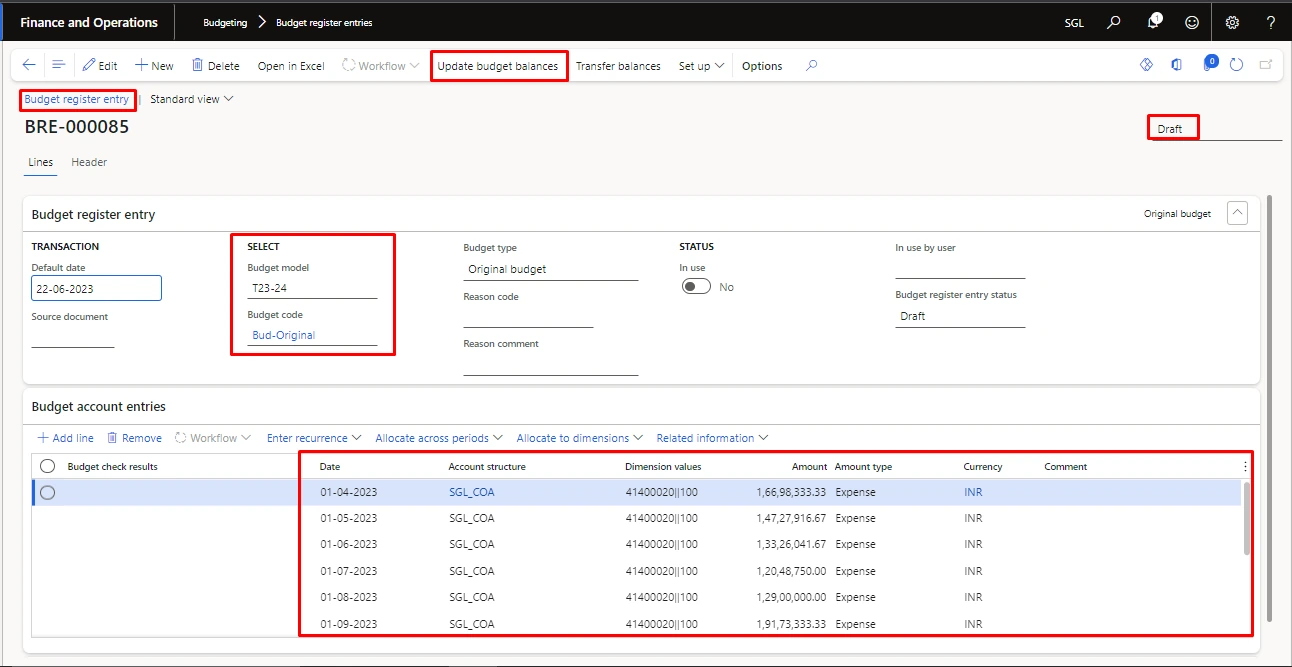Open document attachments with zero badge
The width and height of the screenshot is (1292, 667).
click(1208, 64)
